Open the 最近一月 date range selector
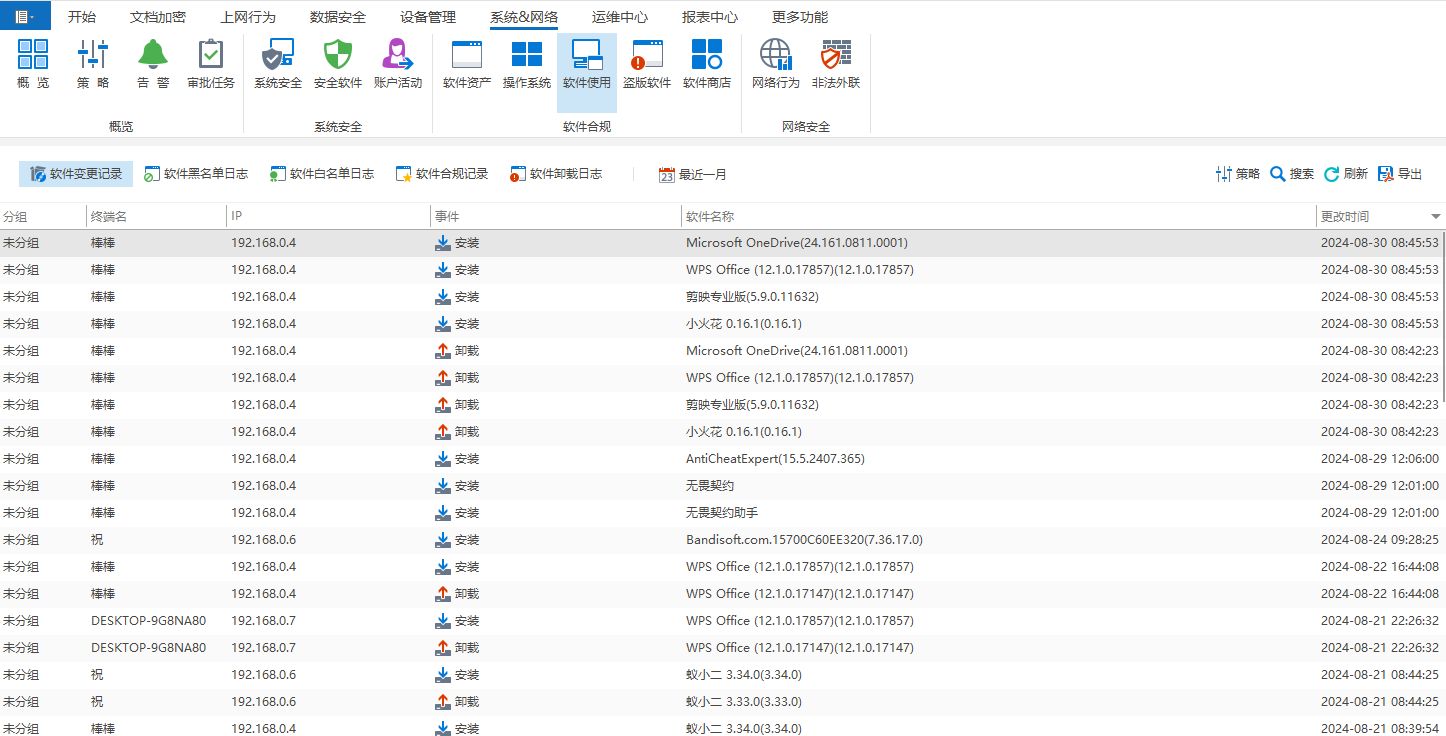The height and width of the screenshot is (736, 1446). 693,174
